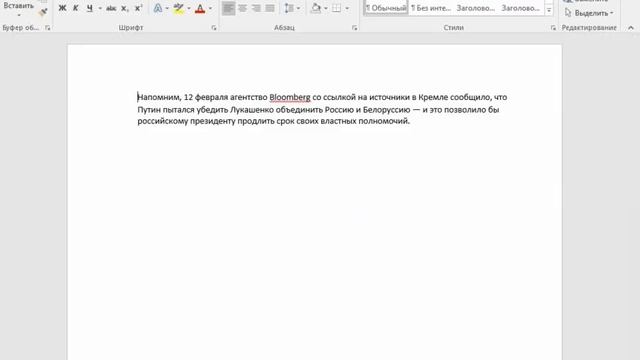
Task: Toggle subscript x₂ formatting
Action: pyautogui.click(x=125, y=8)
